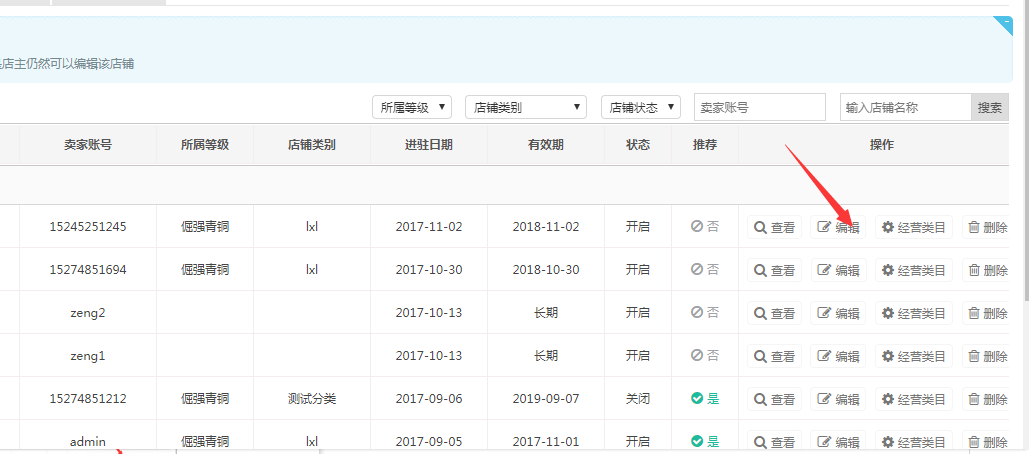Image resolution: width=1029 pixels, height=454 pixels.
Task: Open 经营类目 for the zeng2 store
Action: pyautogui.click(x=913, y=313)
